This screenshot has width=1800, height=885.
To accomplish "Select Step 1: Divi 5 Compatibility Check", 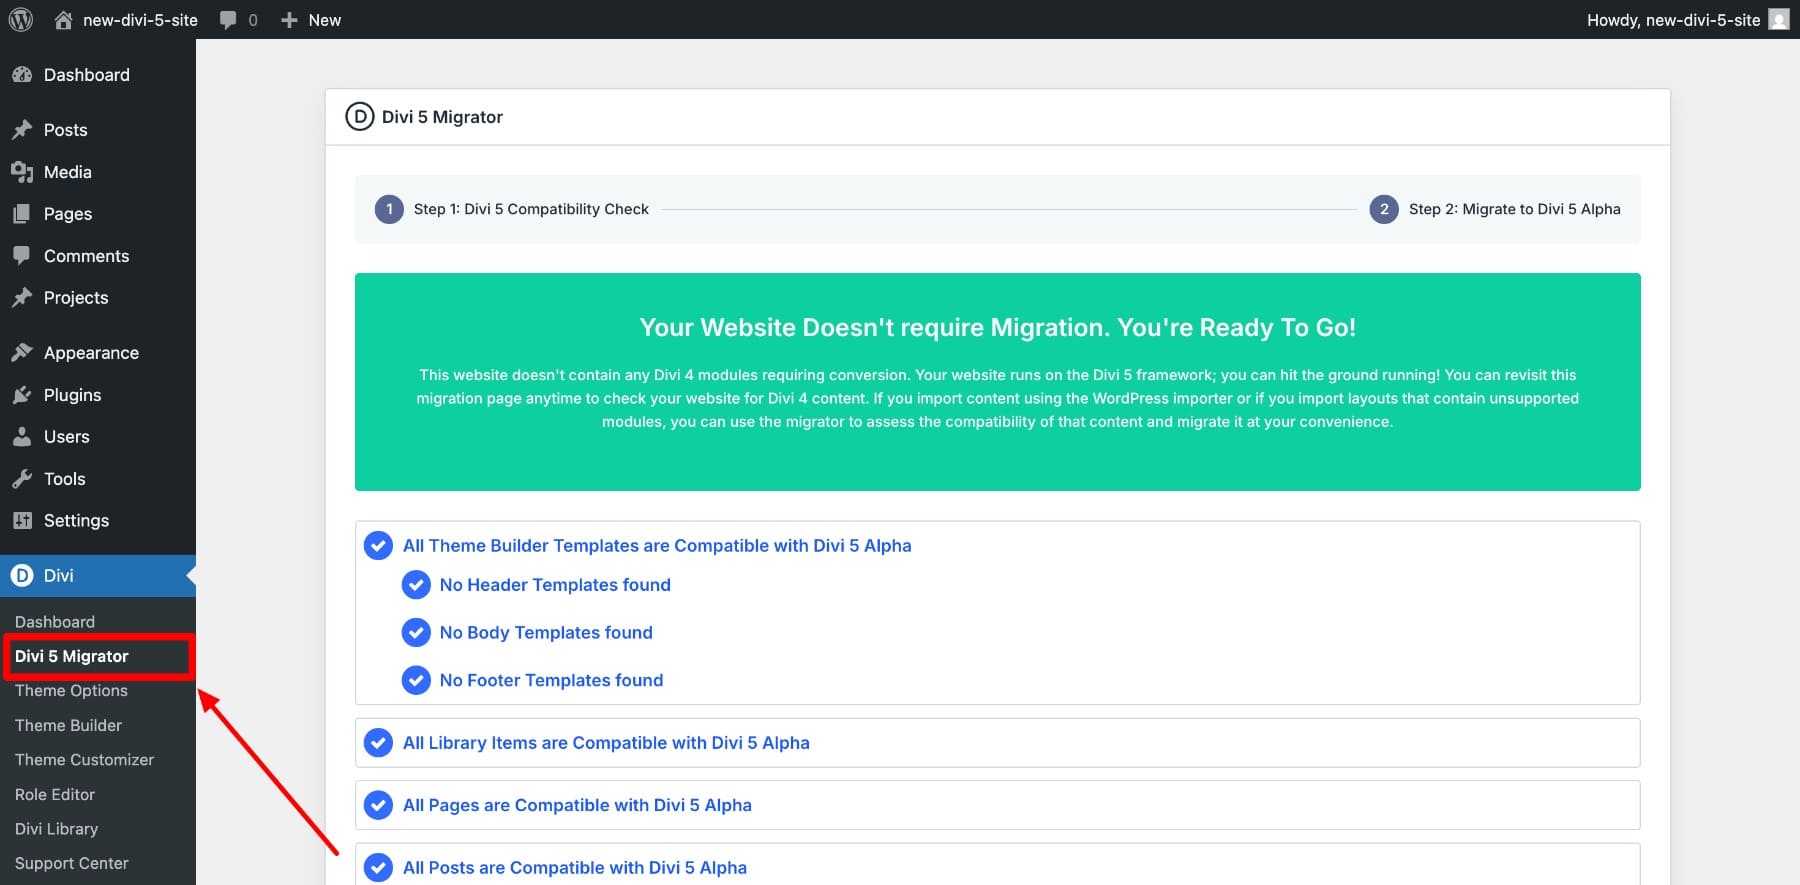I will (x=531, y=209).
